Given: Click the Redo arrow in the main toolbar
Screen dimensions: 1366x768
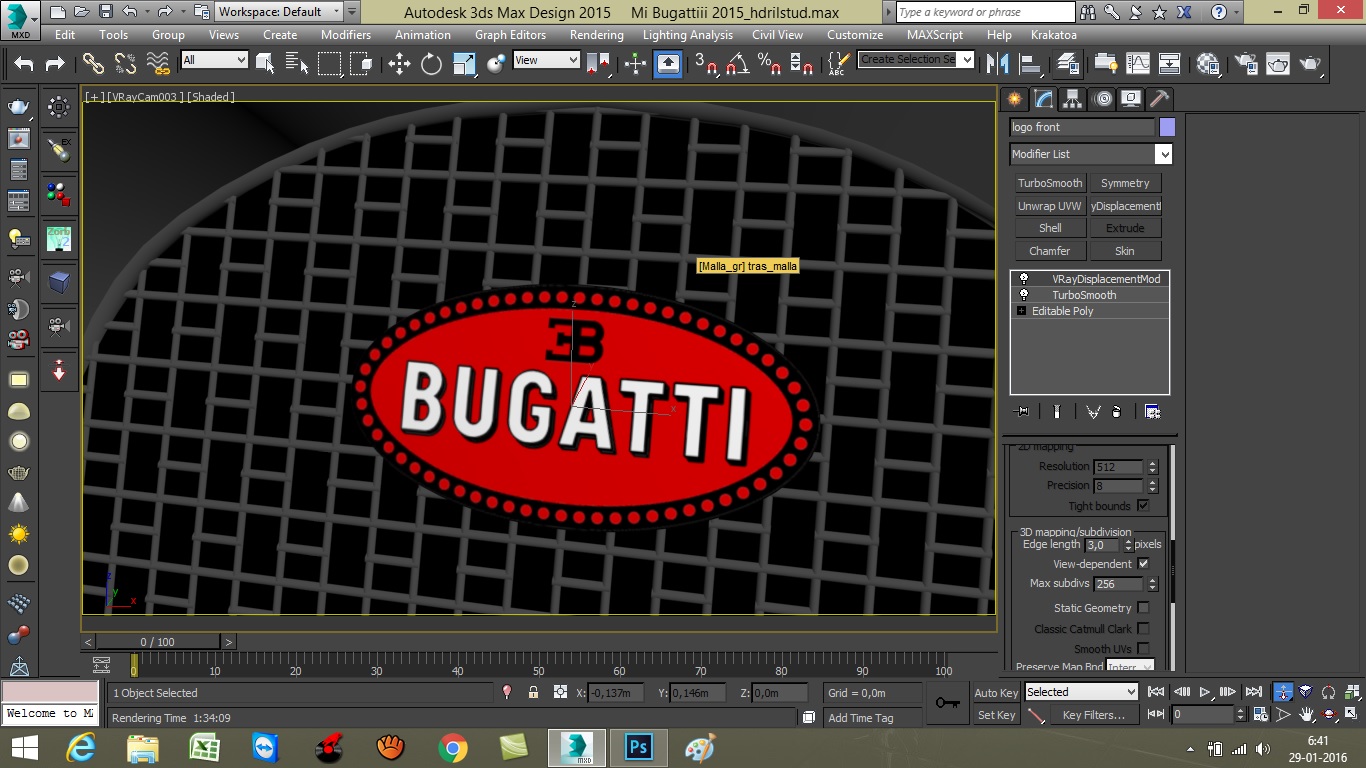Looking at the screenshot, I should pos(55,63).
